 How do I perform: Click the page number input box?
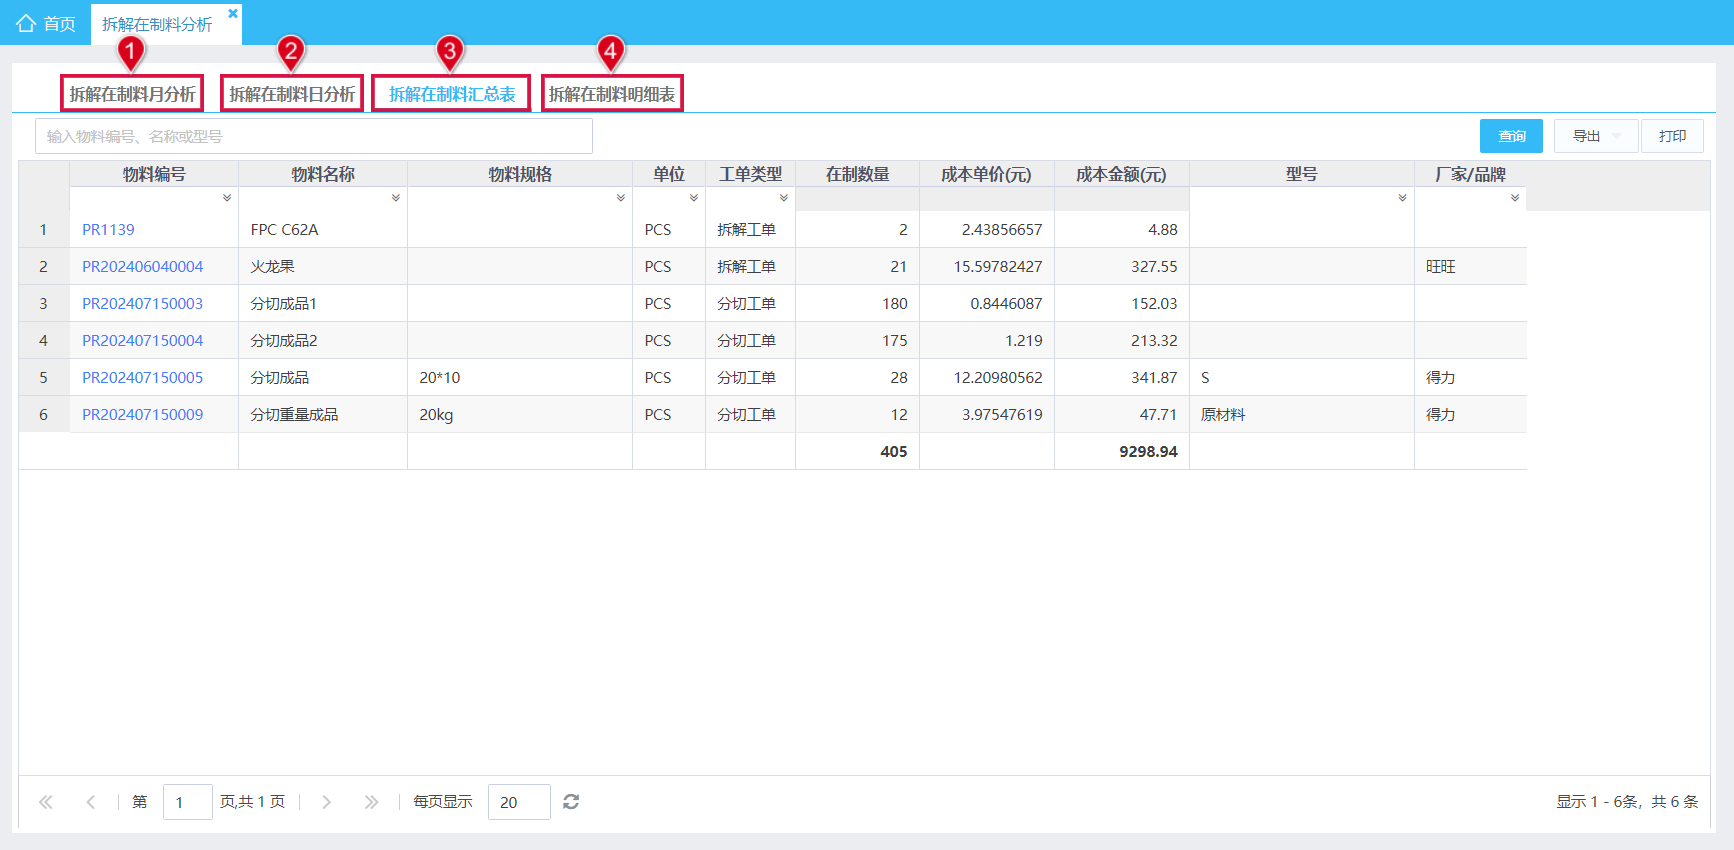(x=187, y=802)
